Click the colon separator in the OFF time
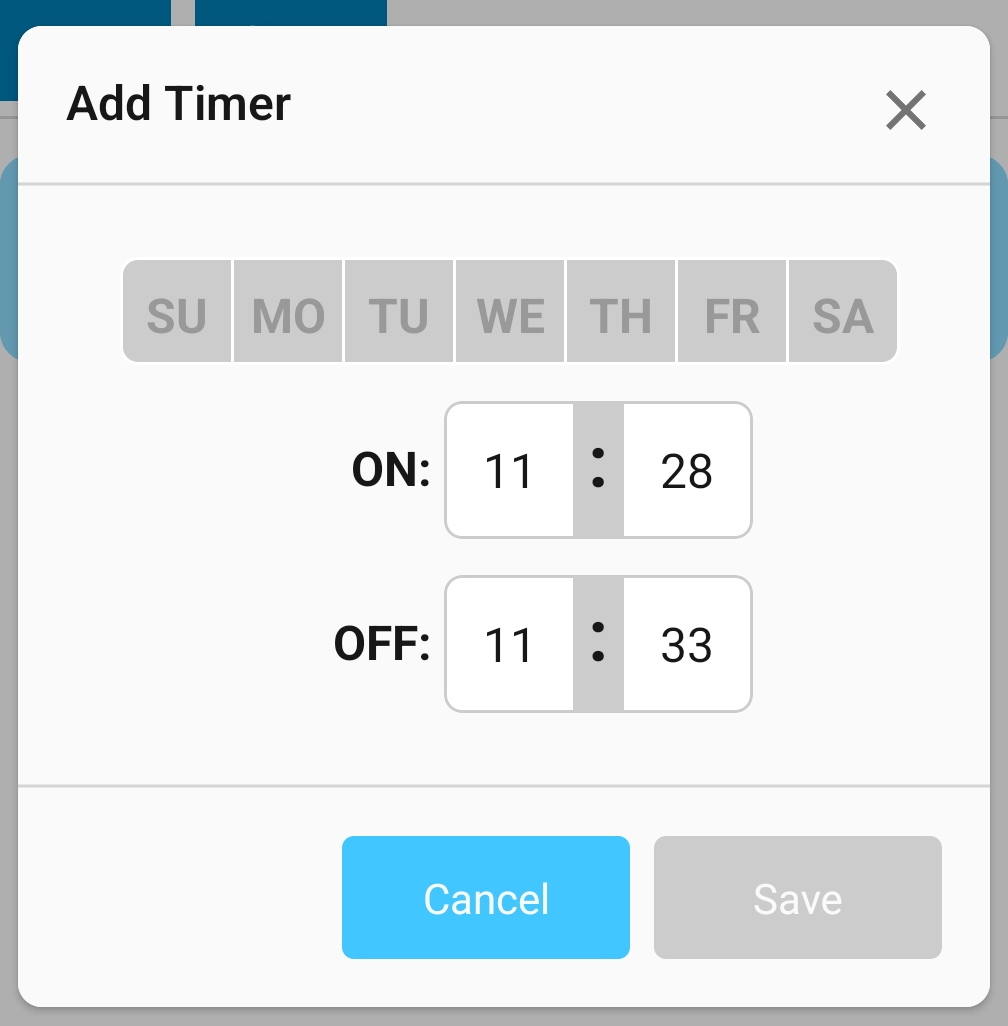1008x1026 pixels. pos(598,645)
